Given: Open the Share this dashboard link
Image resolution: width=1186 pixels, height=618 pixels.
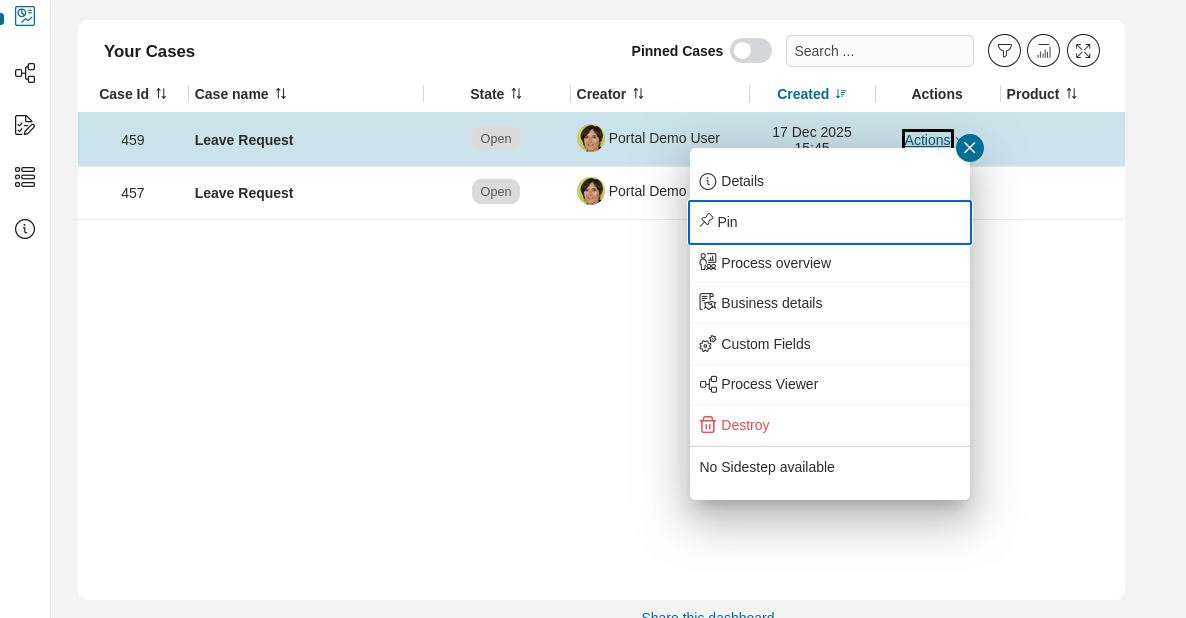Looking at the screenshot, I should [x=708, y=615].
